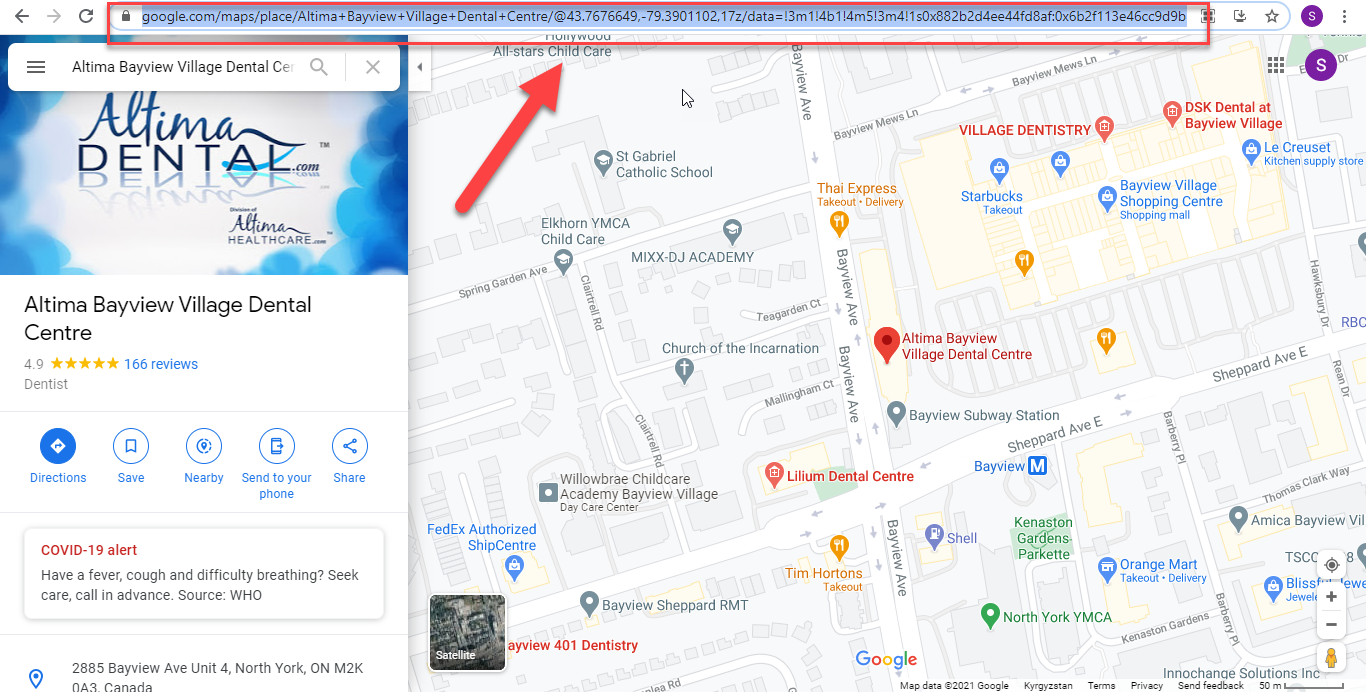Select the restaurant marker inside Bayview Village mall
1366x692 pixels.
coord(1024,263)
